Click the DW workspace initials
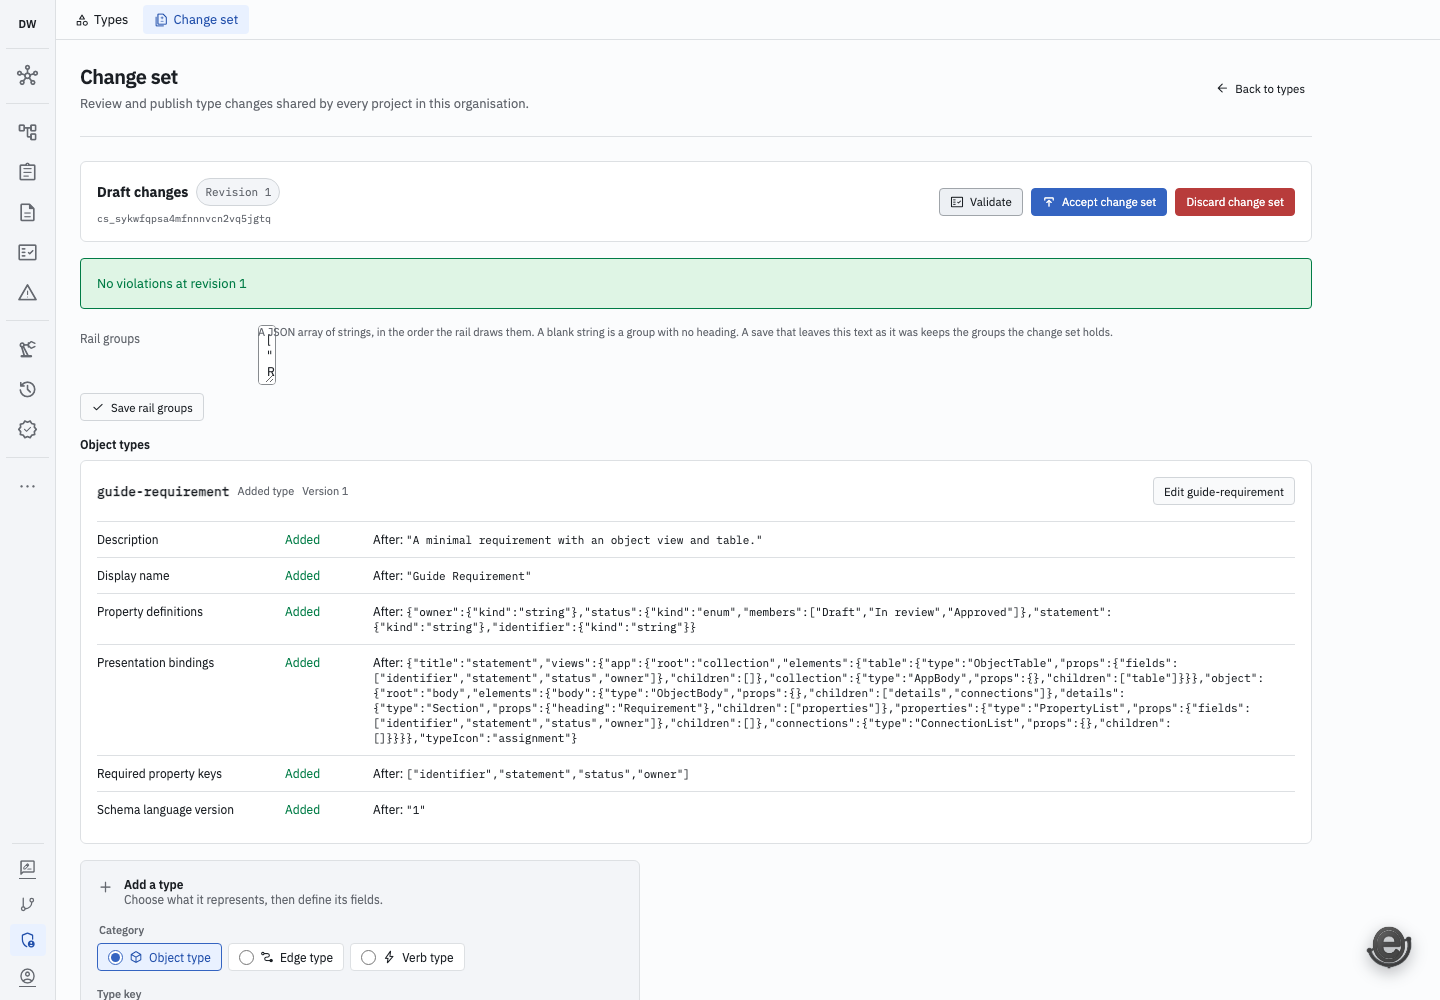Image resolution: width=1440 pixels, height=1000 pixels. pos(27,24)
